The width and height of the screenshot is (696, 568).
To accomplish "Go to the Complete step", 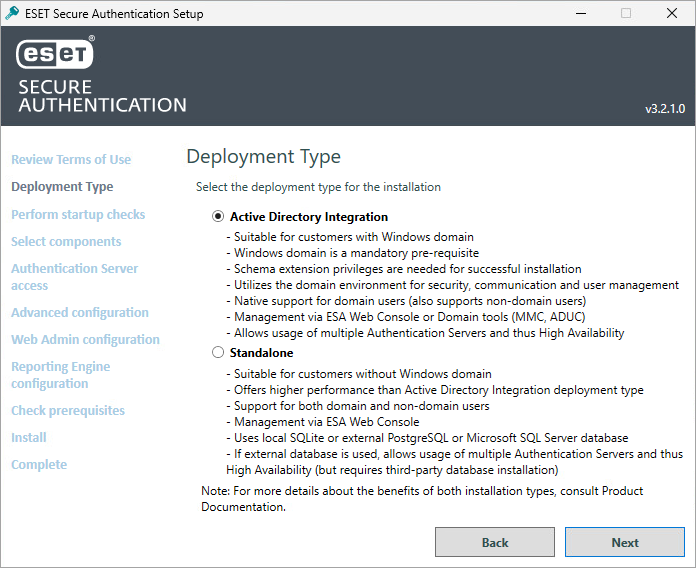I will click(39, 465).
